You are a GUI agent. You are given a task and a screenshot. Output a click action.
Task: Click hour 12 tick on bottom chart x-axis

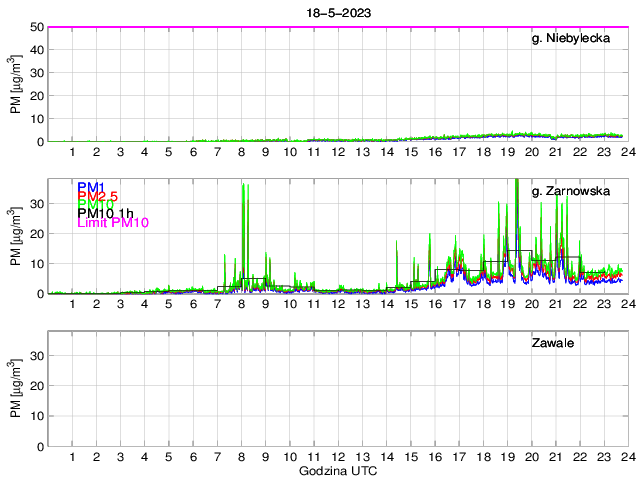point(338,456)
